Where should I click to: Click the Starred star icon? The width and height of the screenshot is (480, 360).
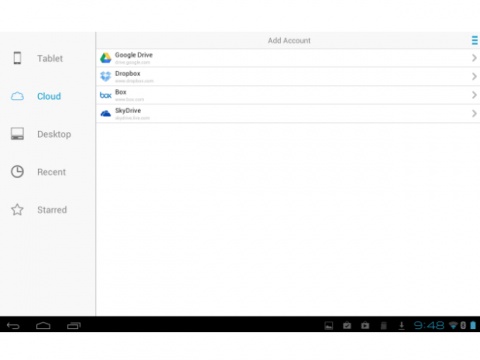17,210
